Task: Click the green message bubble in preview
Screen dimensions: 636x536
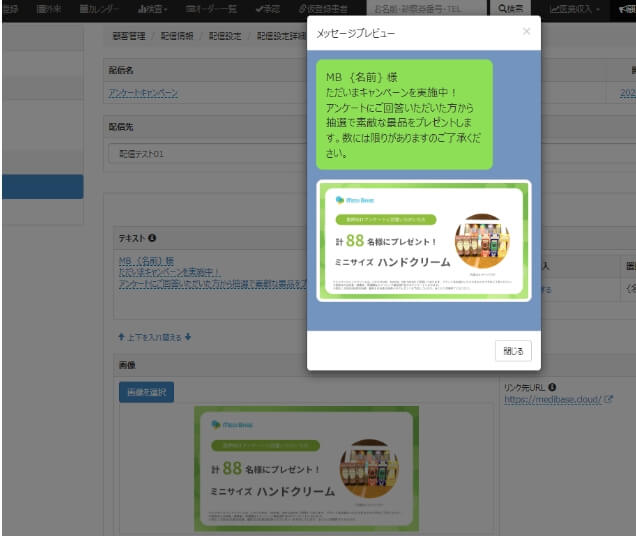Action: [404, 114]
